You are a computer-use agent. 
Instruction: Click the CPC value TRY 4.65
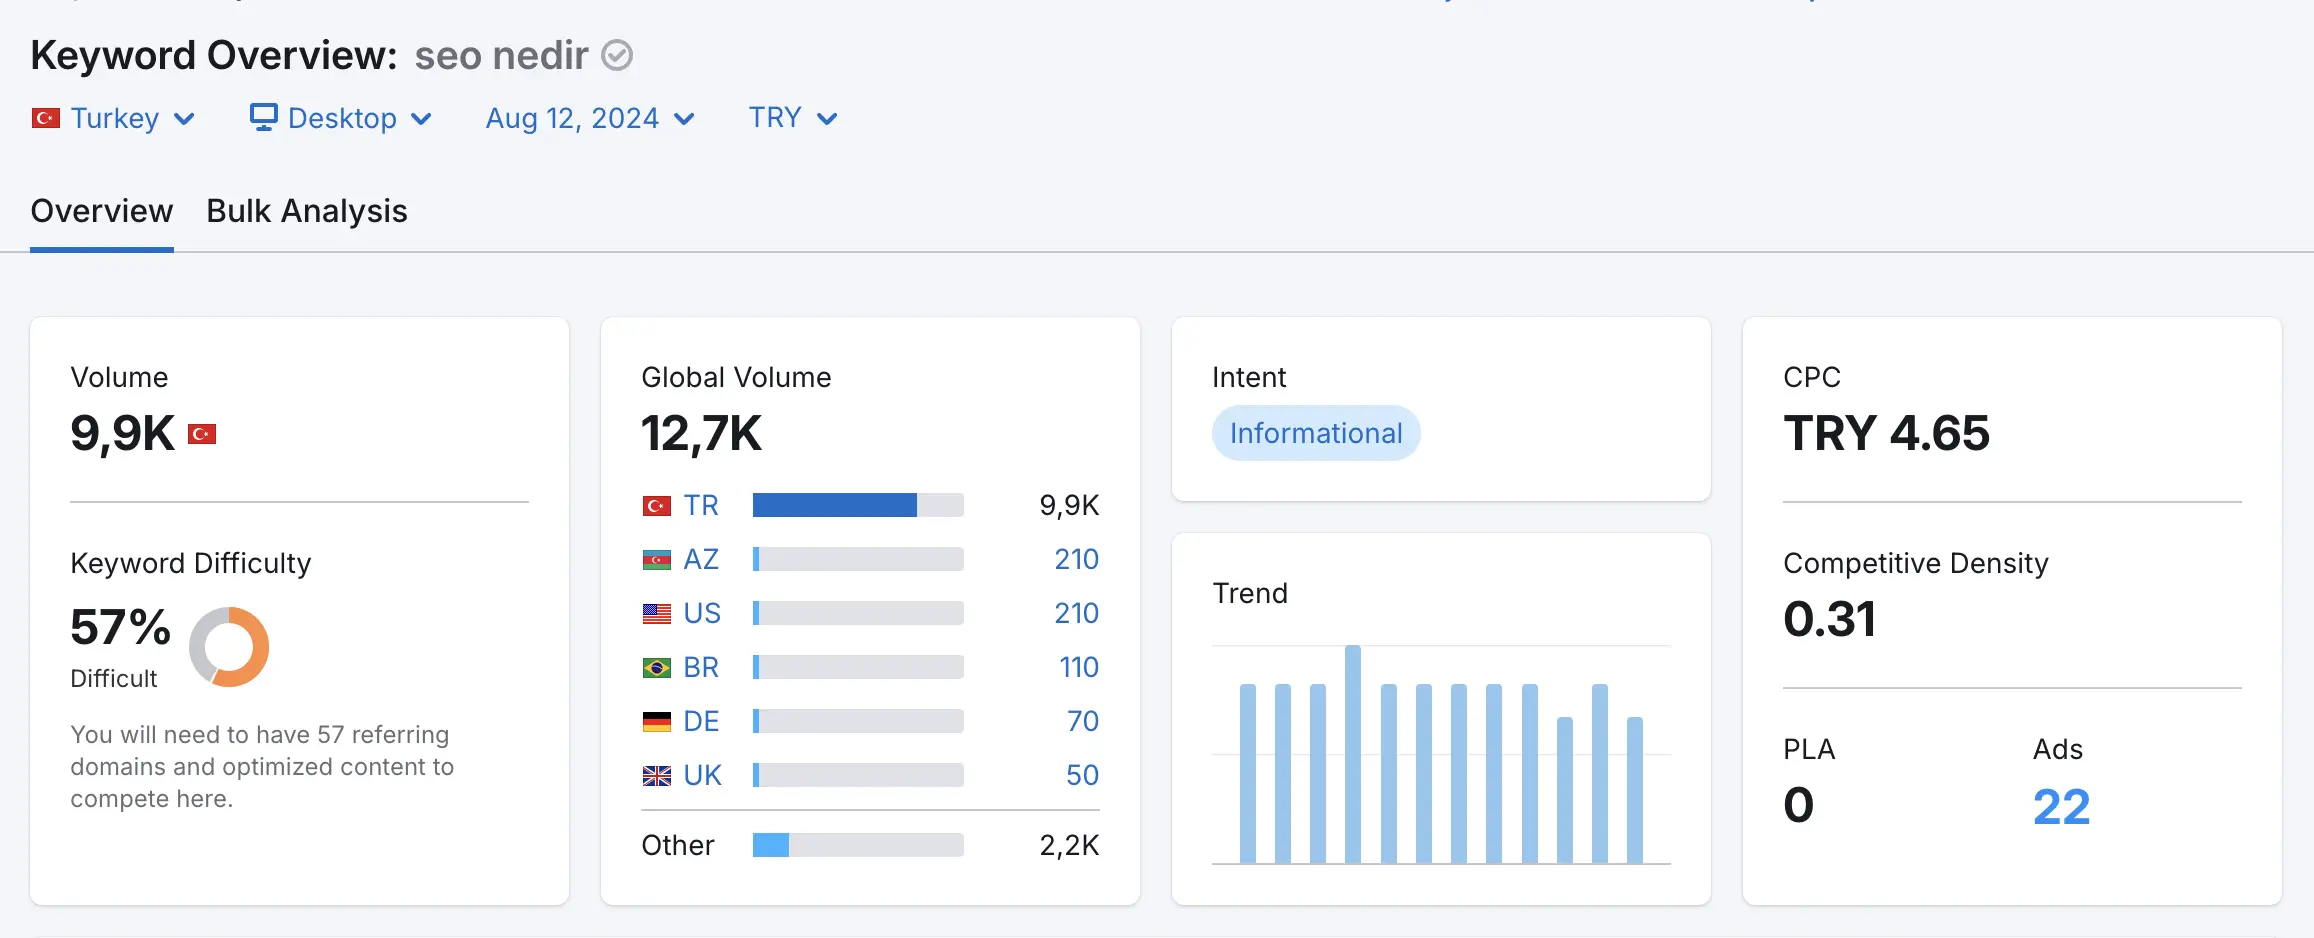click(1886, 434)
